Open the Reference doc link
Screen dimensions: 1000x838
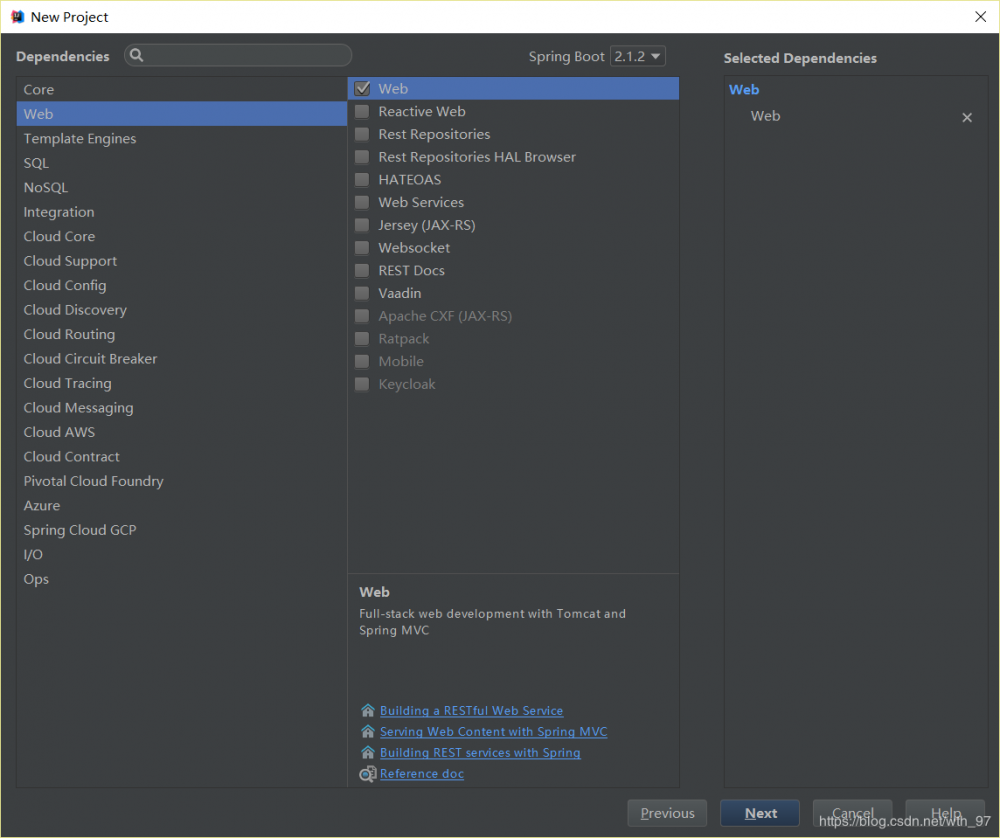422,774
